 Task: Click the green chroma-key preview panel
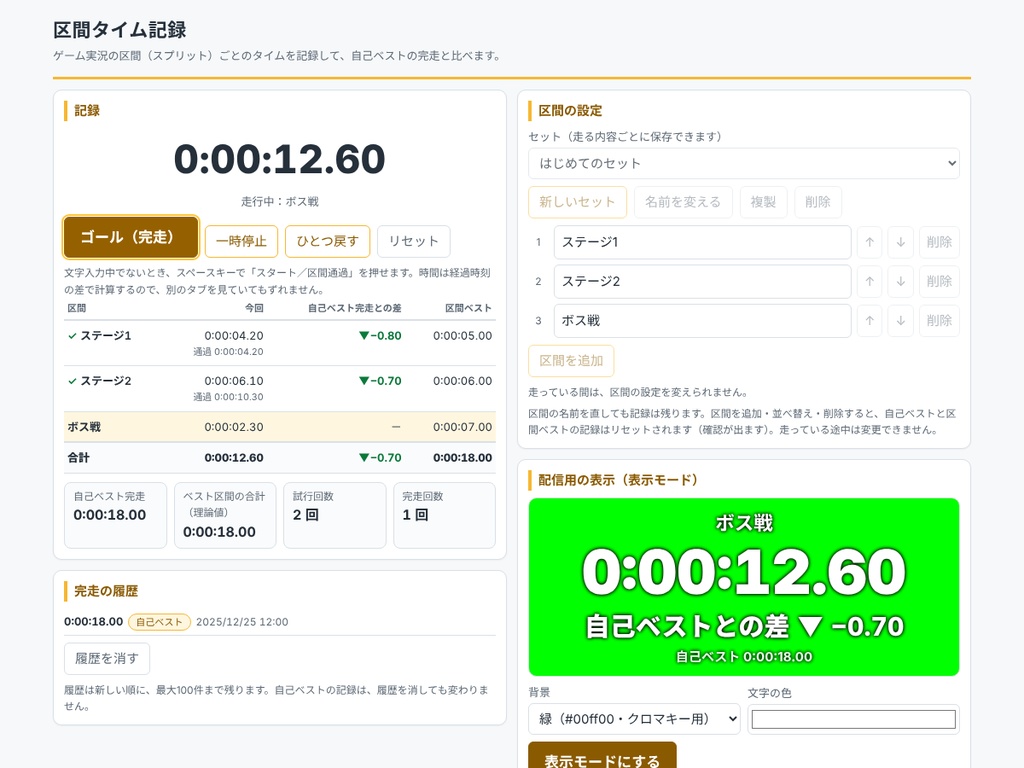(x=744, y=587)
